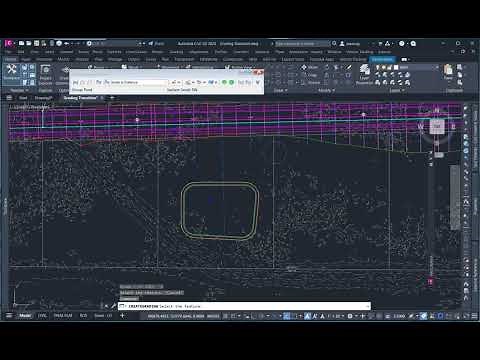Close the command line with its X icon
The width and height of the screenshot is (480, 360).
coord(106,306)
